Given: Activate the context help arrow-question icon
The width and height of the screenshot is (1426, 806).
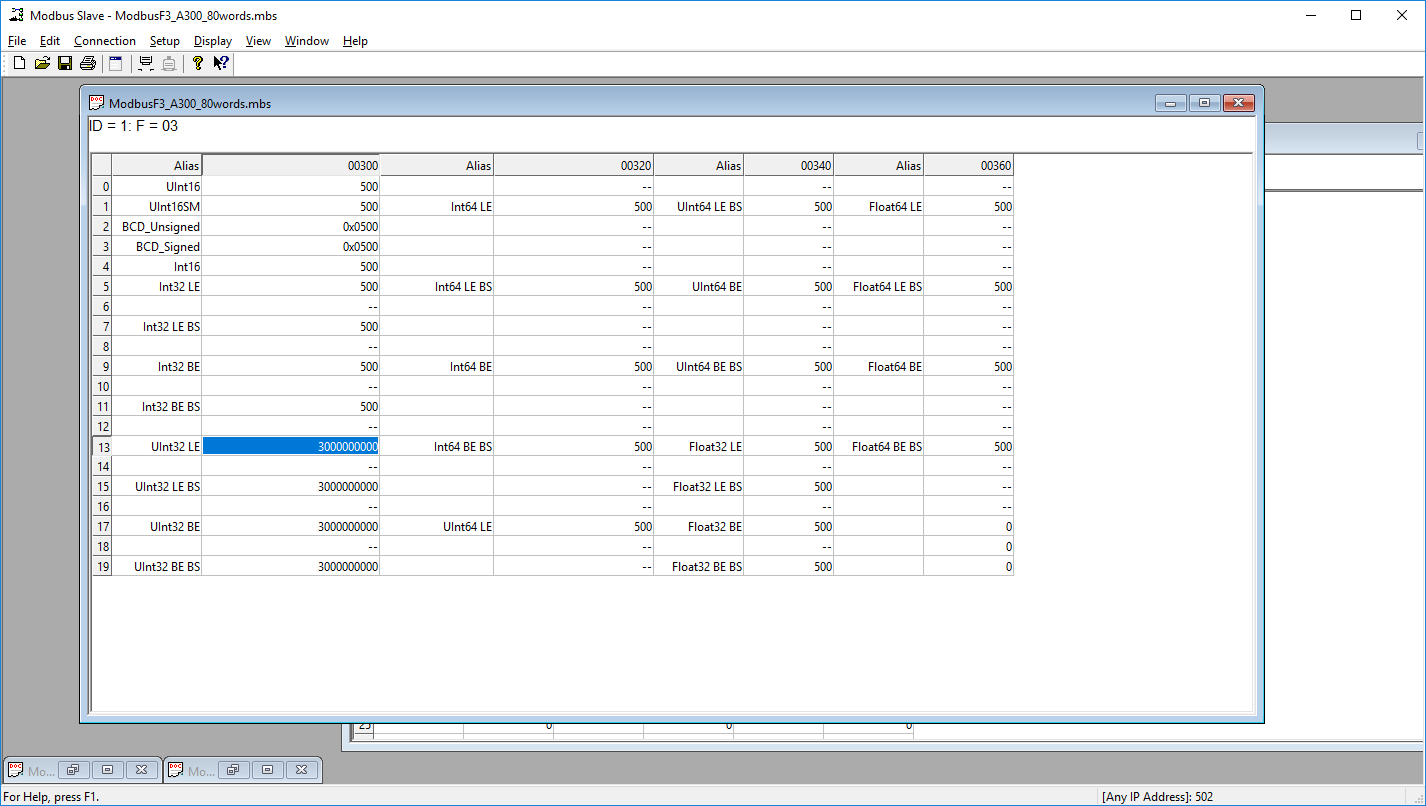Looking at the screenshot, I should tap(221, 64).
